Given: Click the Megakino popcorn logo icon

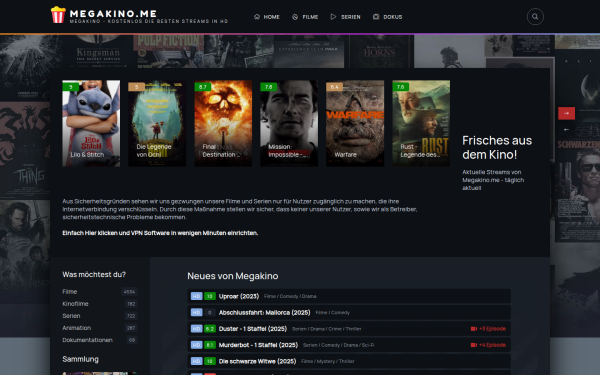Looking at the screenshot, I should 58,15.
